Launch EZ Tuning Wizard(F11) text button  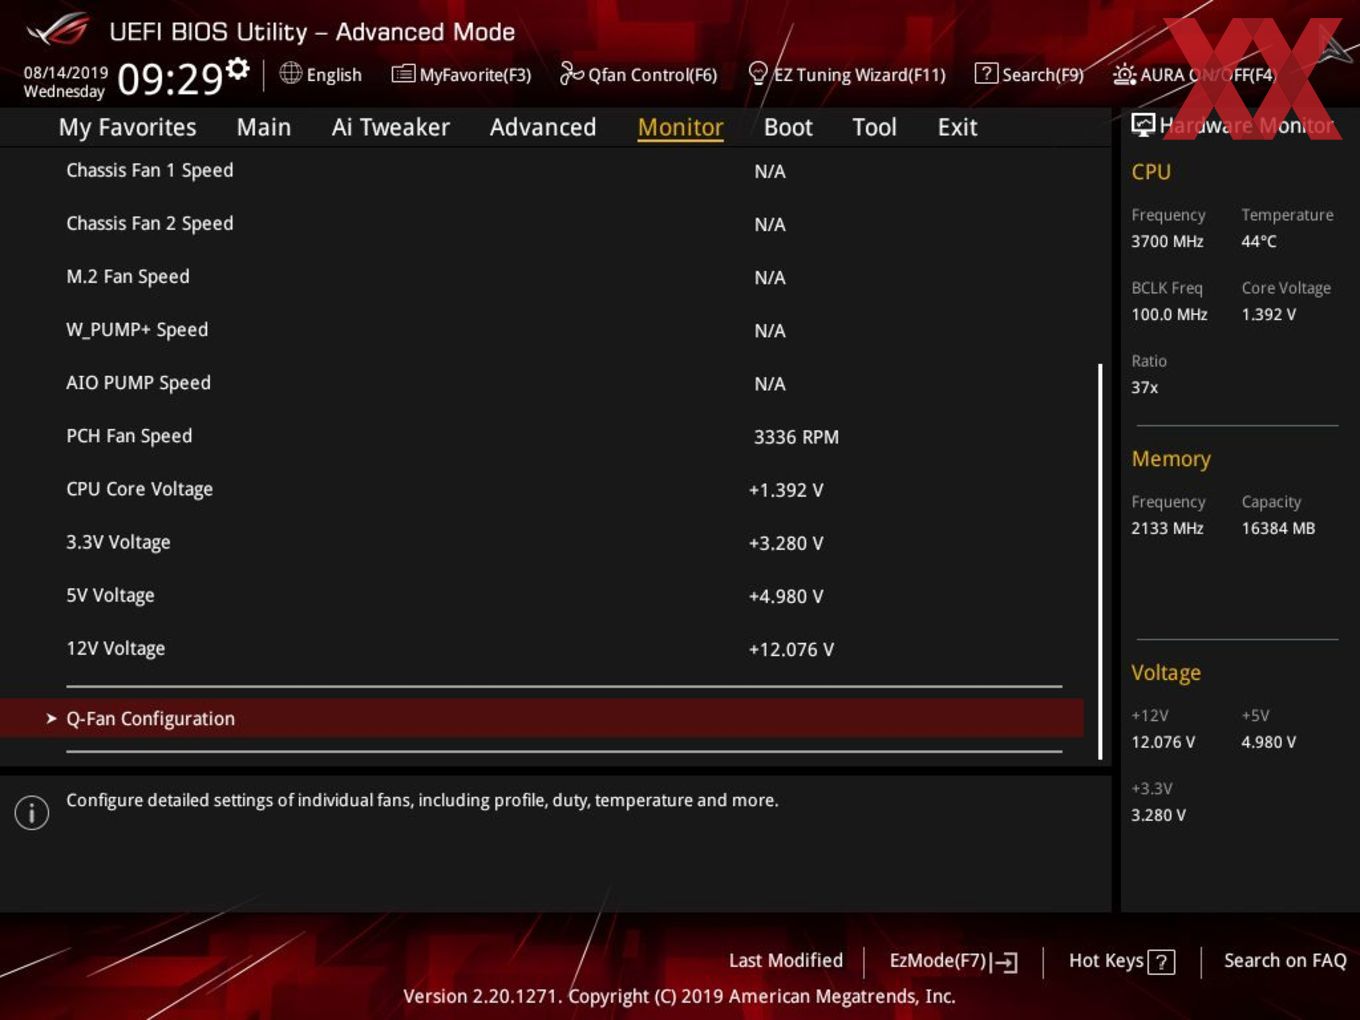(x=859, y=75)
